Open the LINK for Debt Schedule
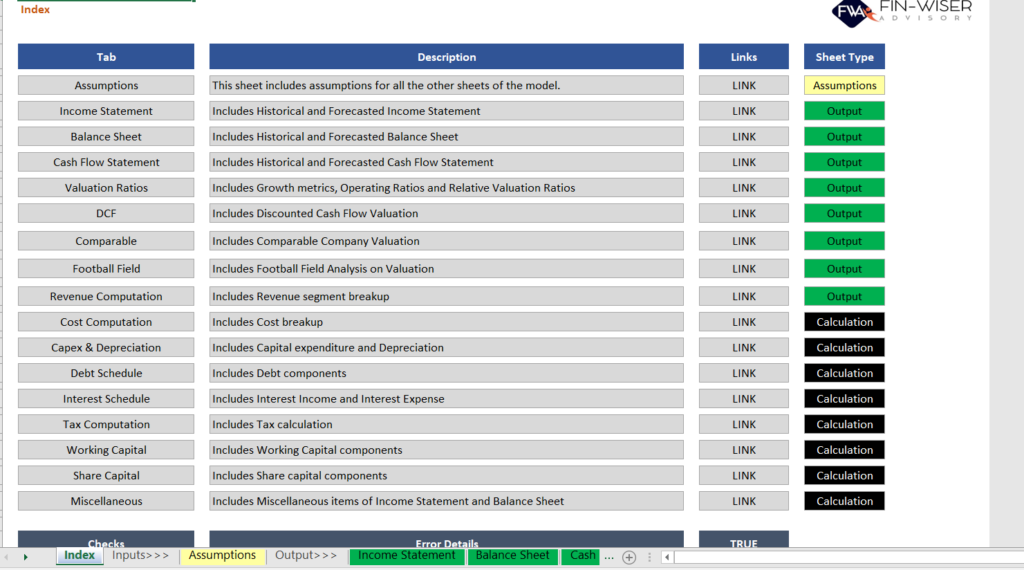Screen dimensions: 1024x570 (744, 374)
